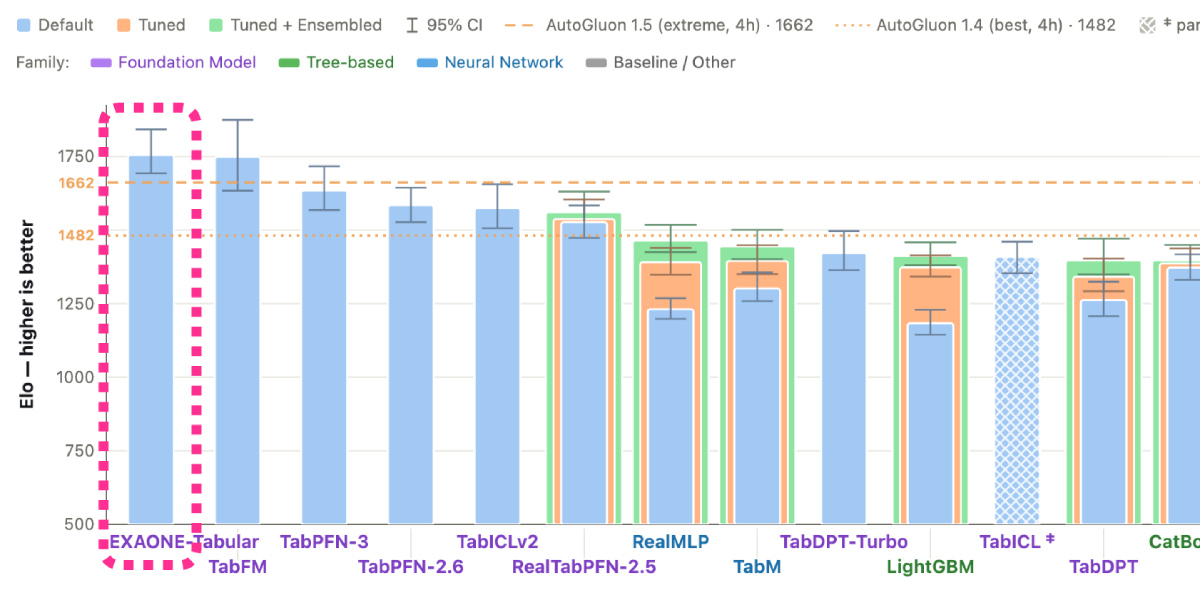Viewport: 1200px width, 600px height.
Task: Click the 'Elo — higher is better' axis title
Action: click(27, 314)
